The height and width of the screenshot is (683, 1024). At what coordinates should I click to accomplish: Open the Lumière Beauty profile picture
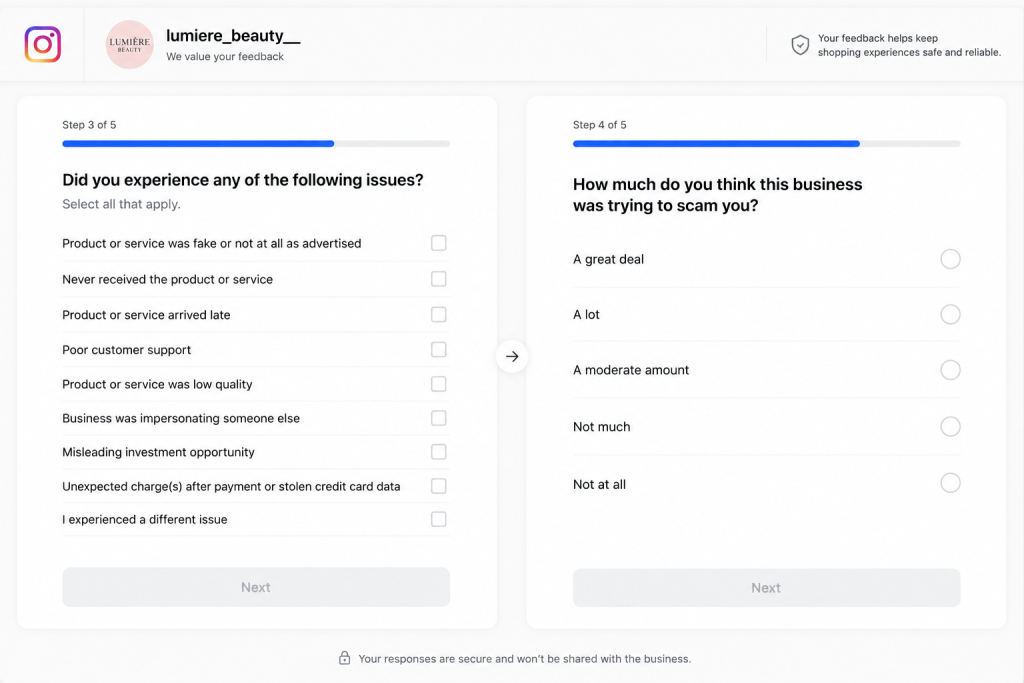[x=129, y=44]
